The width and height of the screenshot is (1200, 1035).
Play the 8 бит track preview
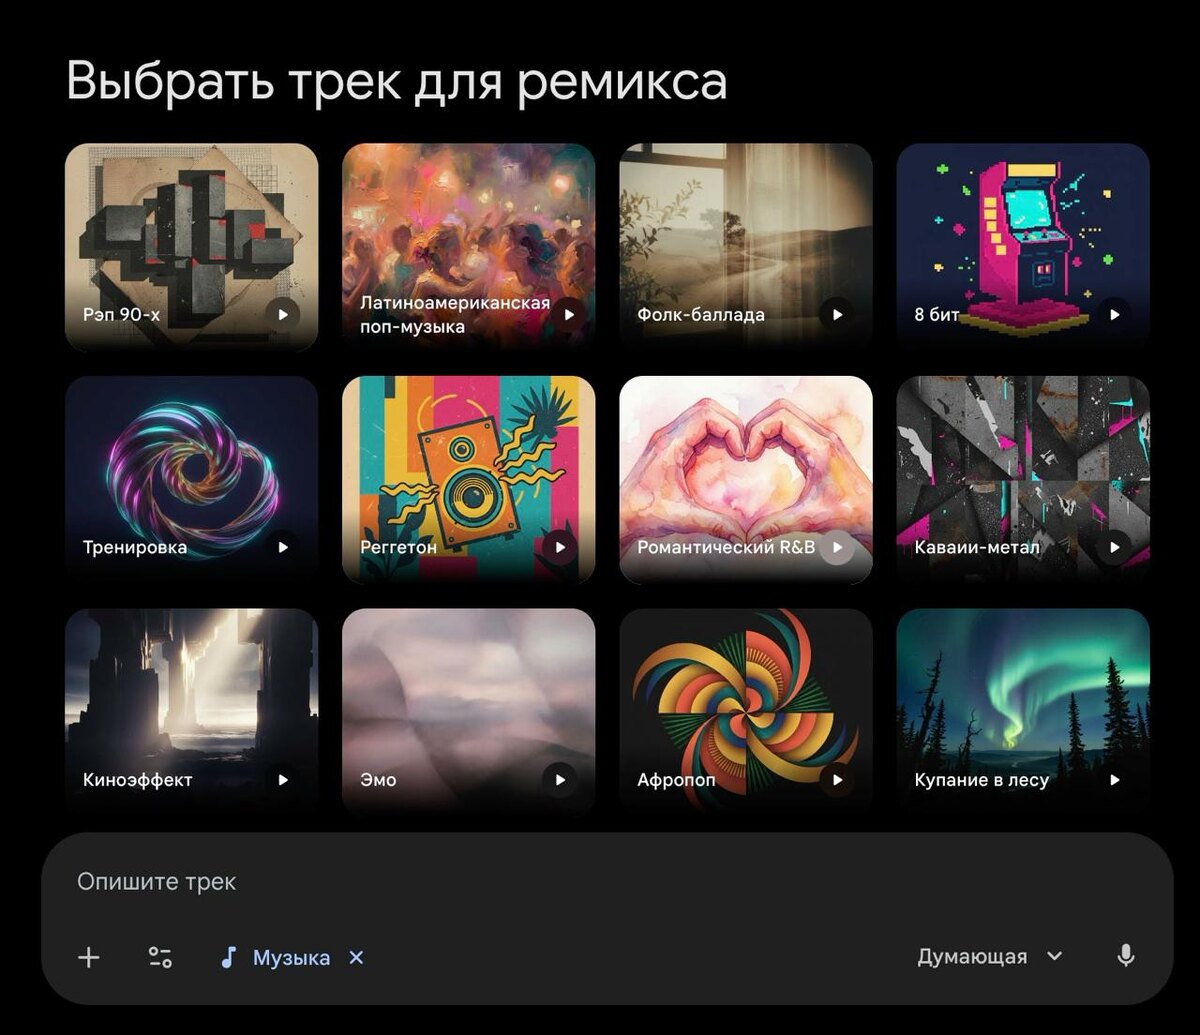[x=1114, y=314]
